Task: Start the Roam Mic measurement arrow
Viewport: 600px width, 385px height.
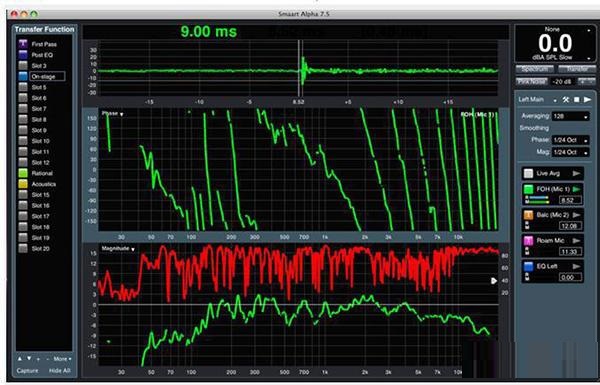Action: 576,241
